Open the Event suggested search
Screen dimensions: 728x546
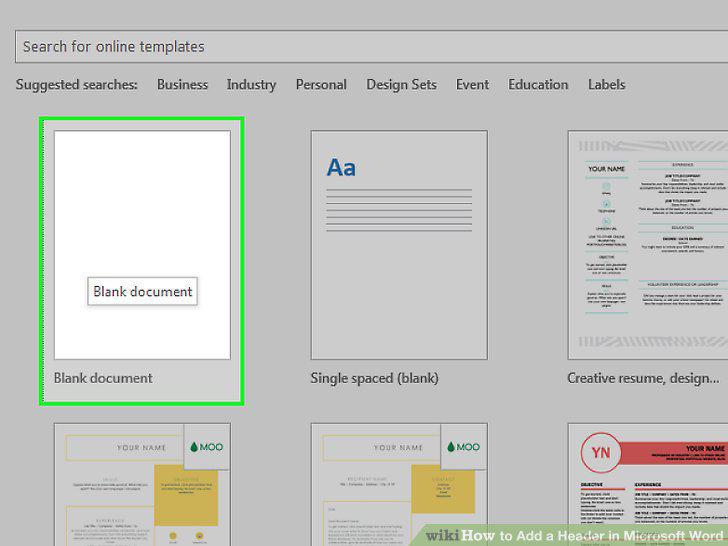point(473,84)
